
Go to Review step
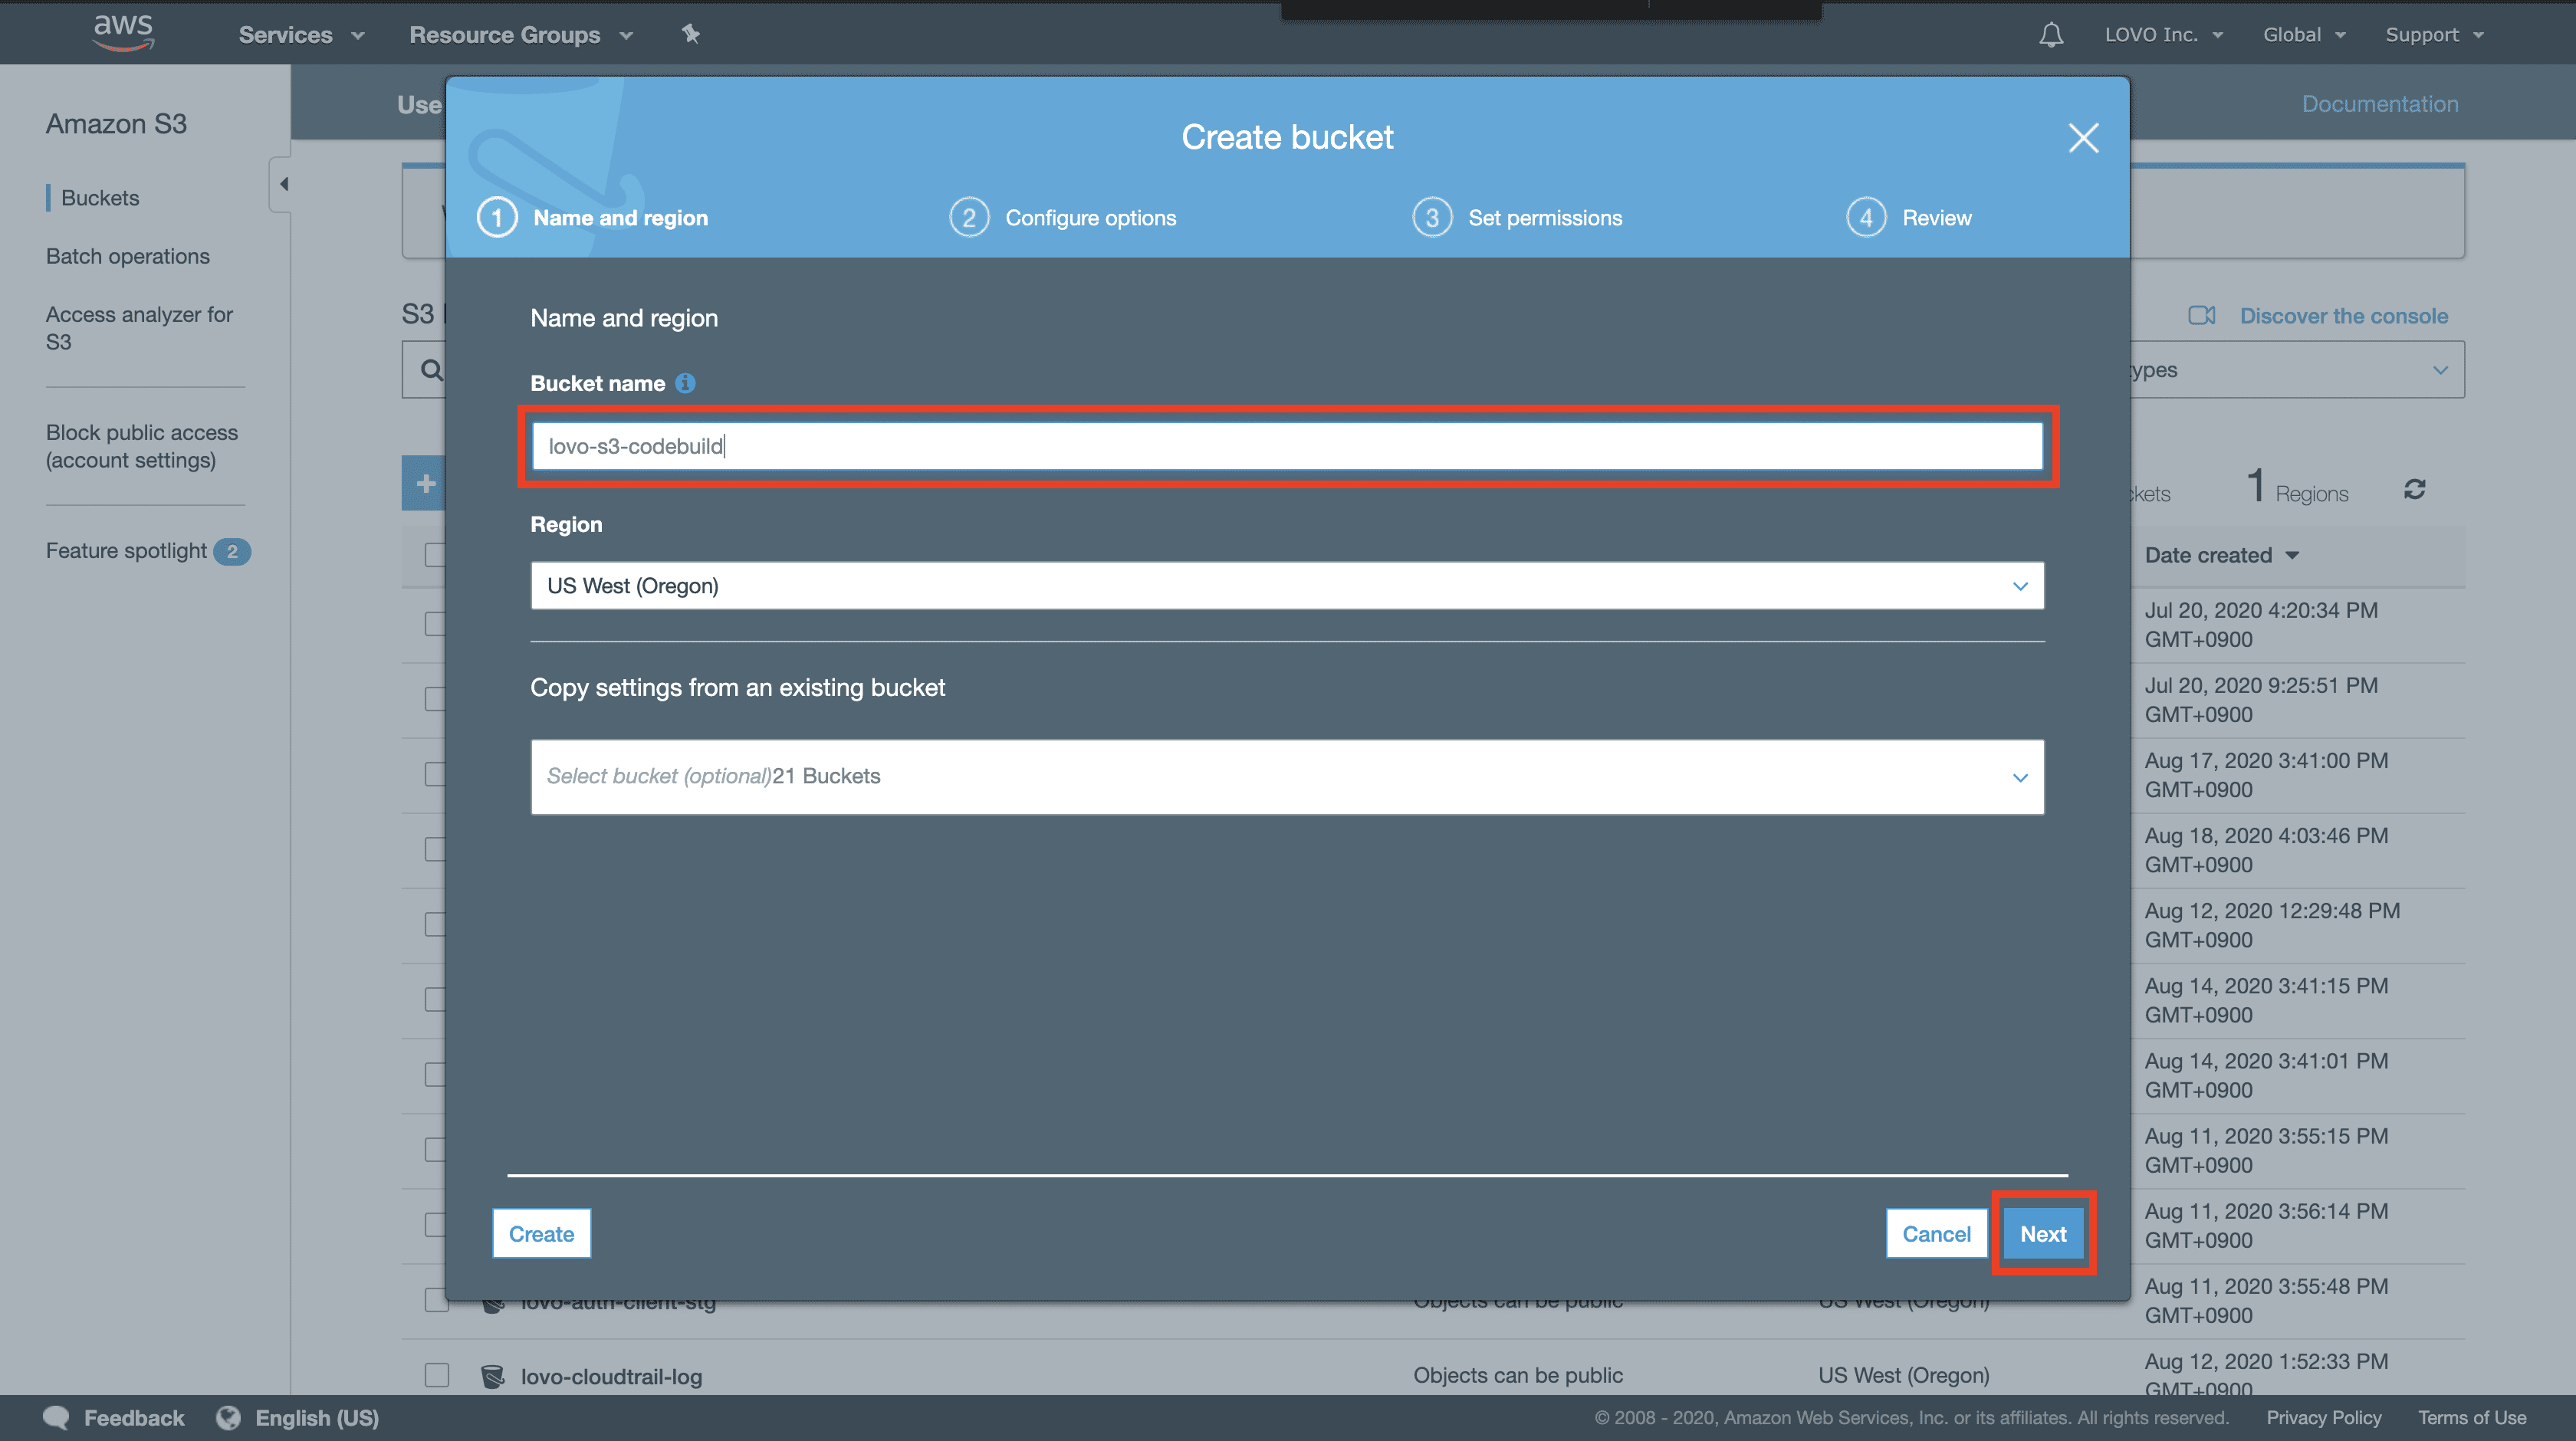pyautogui.click(x=1937, y=218)
